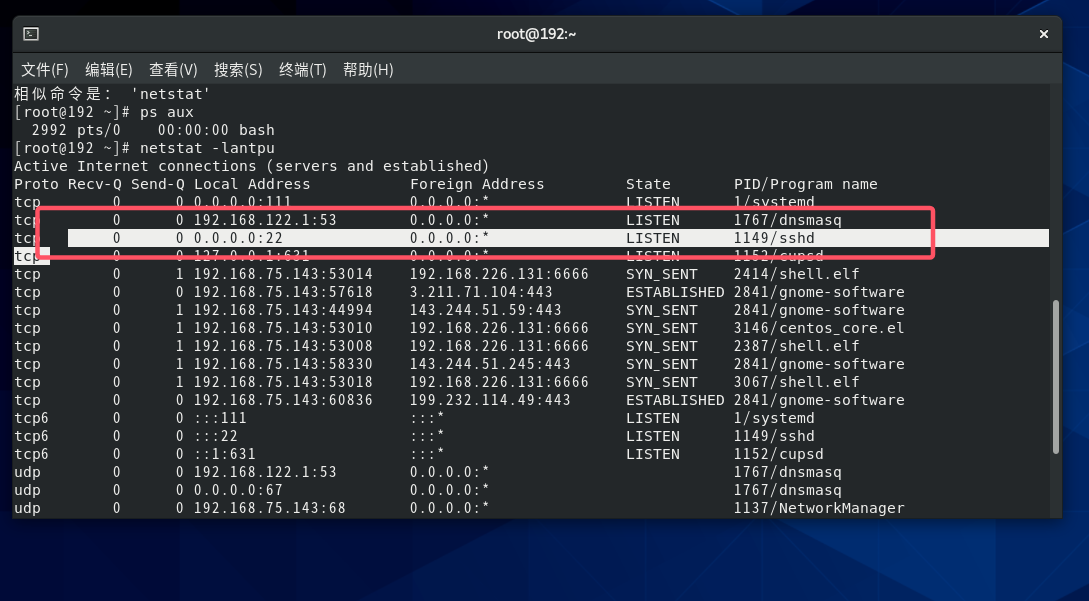The height and width of the screenshot is (601, 1089).
Task: Click local address 192.168.75.143:53014
Action: tap(283, 274)
